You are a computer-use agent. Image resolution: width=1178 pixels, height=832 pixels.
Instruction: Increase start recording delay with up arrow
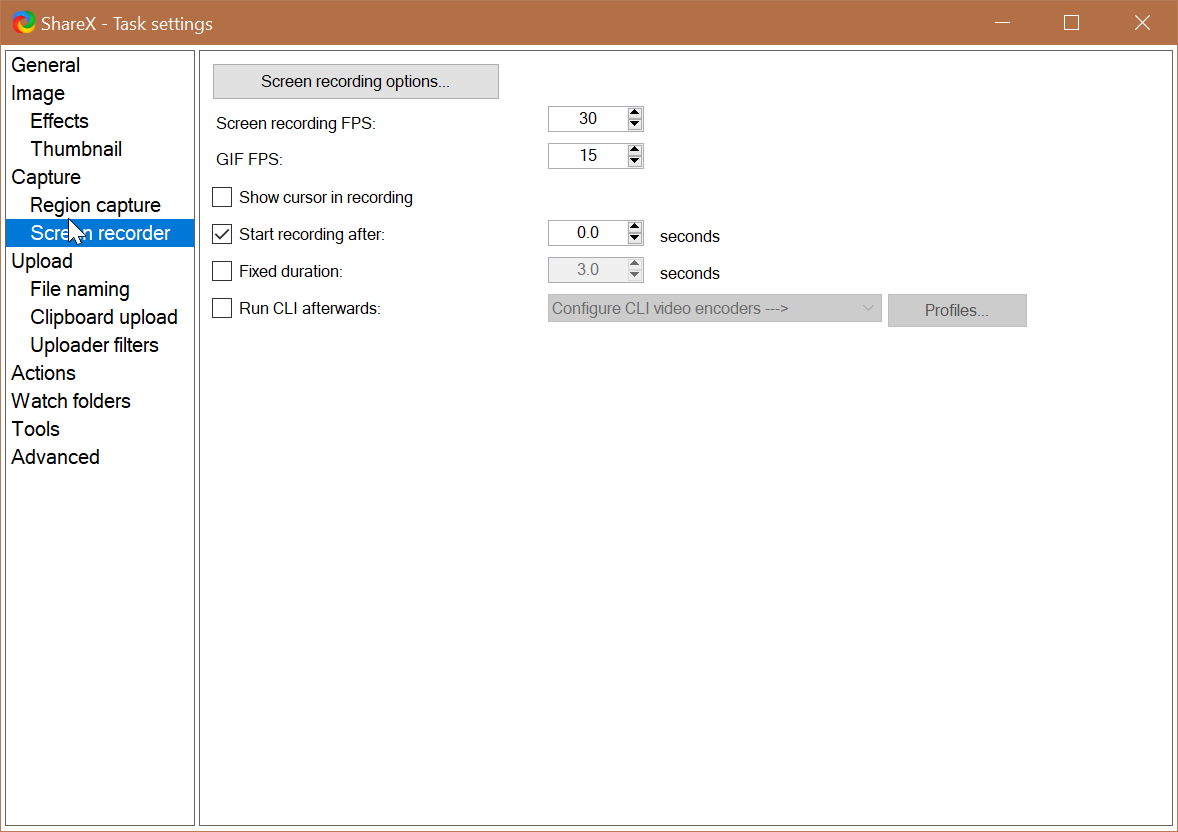(x=635, y=227)
